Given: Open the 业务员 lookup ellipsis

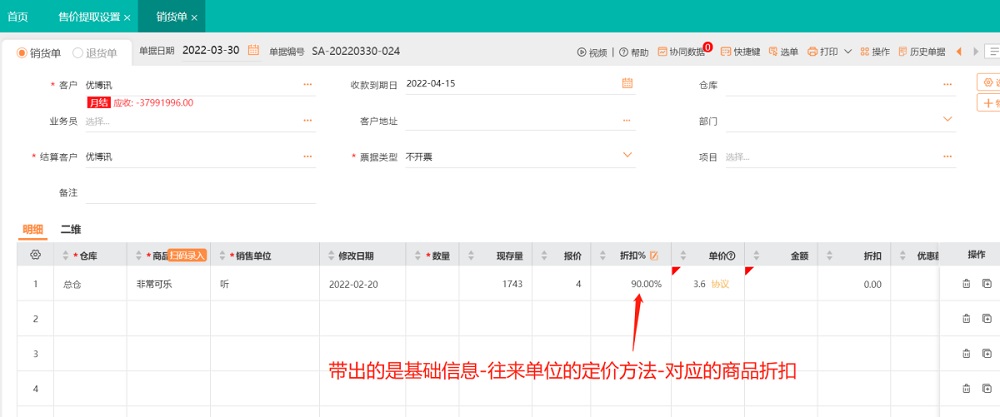Looking at the screenshot, I should tap(308, 121).
